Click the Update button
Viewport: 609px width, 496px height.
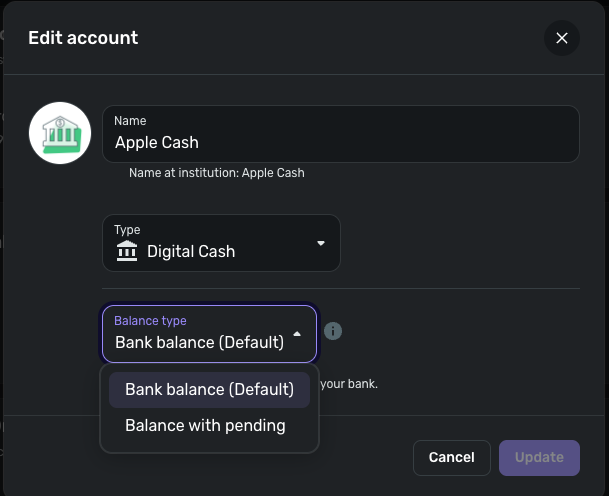539,458
